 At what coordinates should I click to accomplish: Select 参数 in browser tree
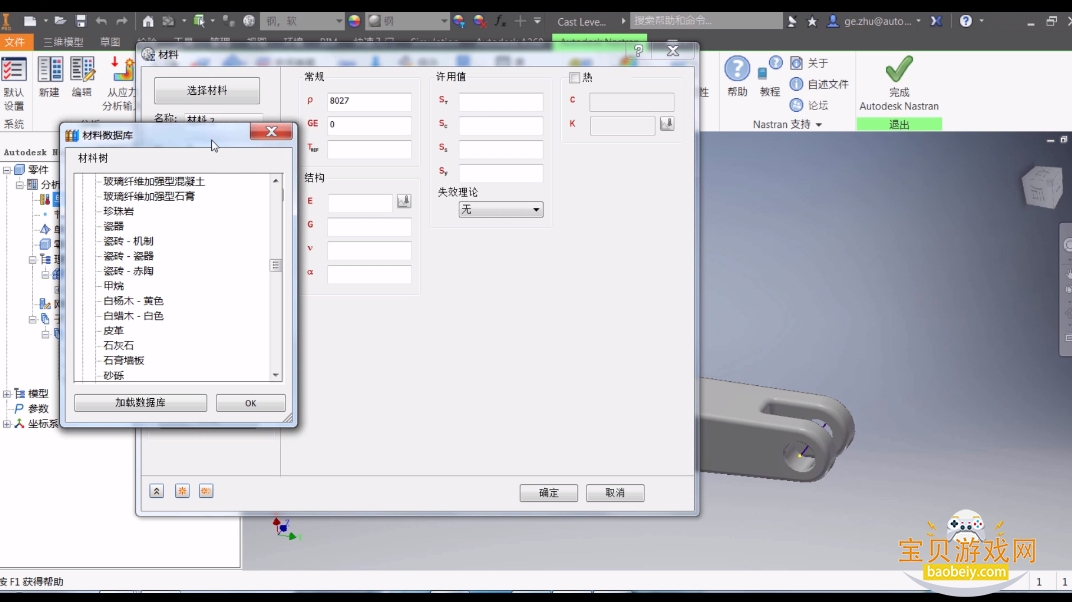tap(38, 409)
